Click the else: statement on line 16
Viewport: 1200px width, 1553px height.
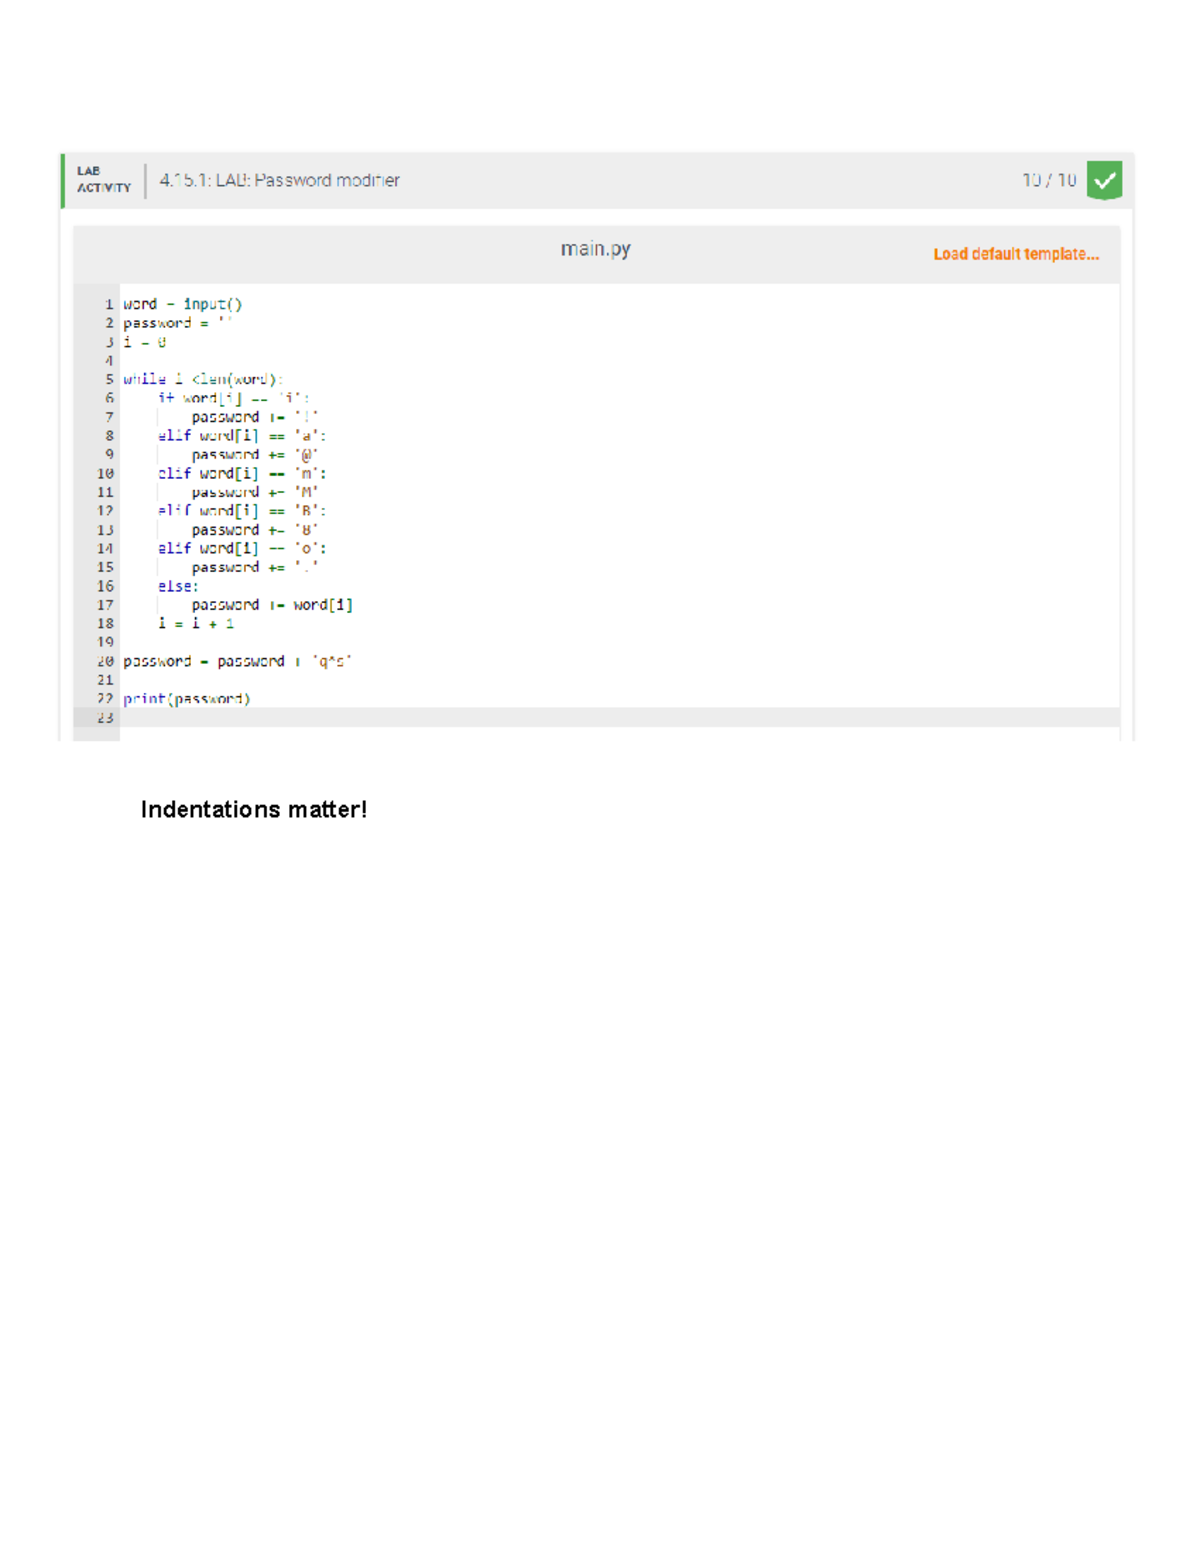[x=176, y=586]
